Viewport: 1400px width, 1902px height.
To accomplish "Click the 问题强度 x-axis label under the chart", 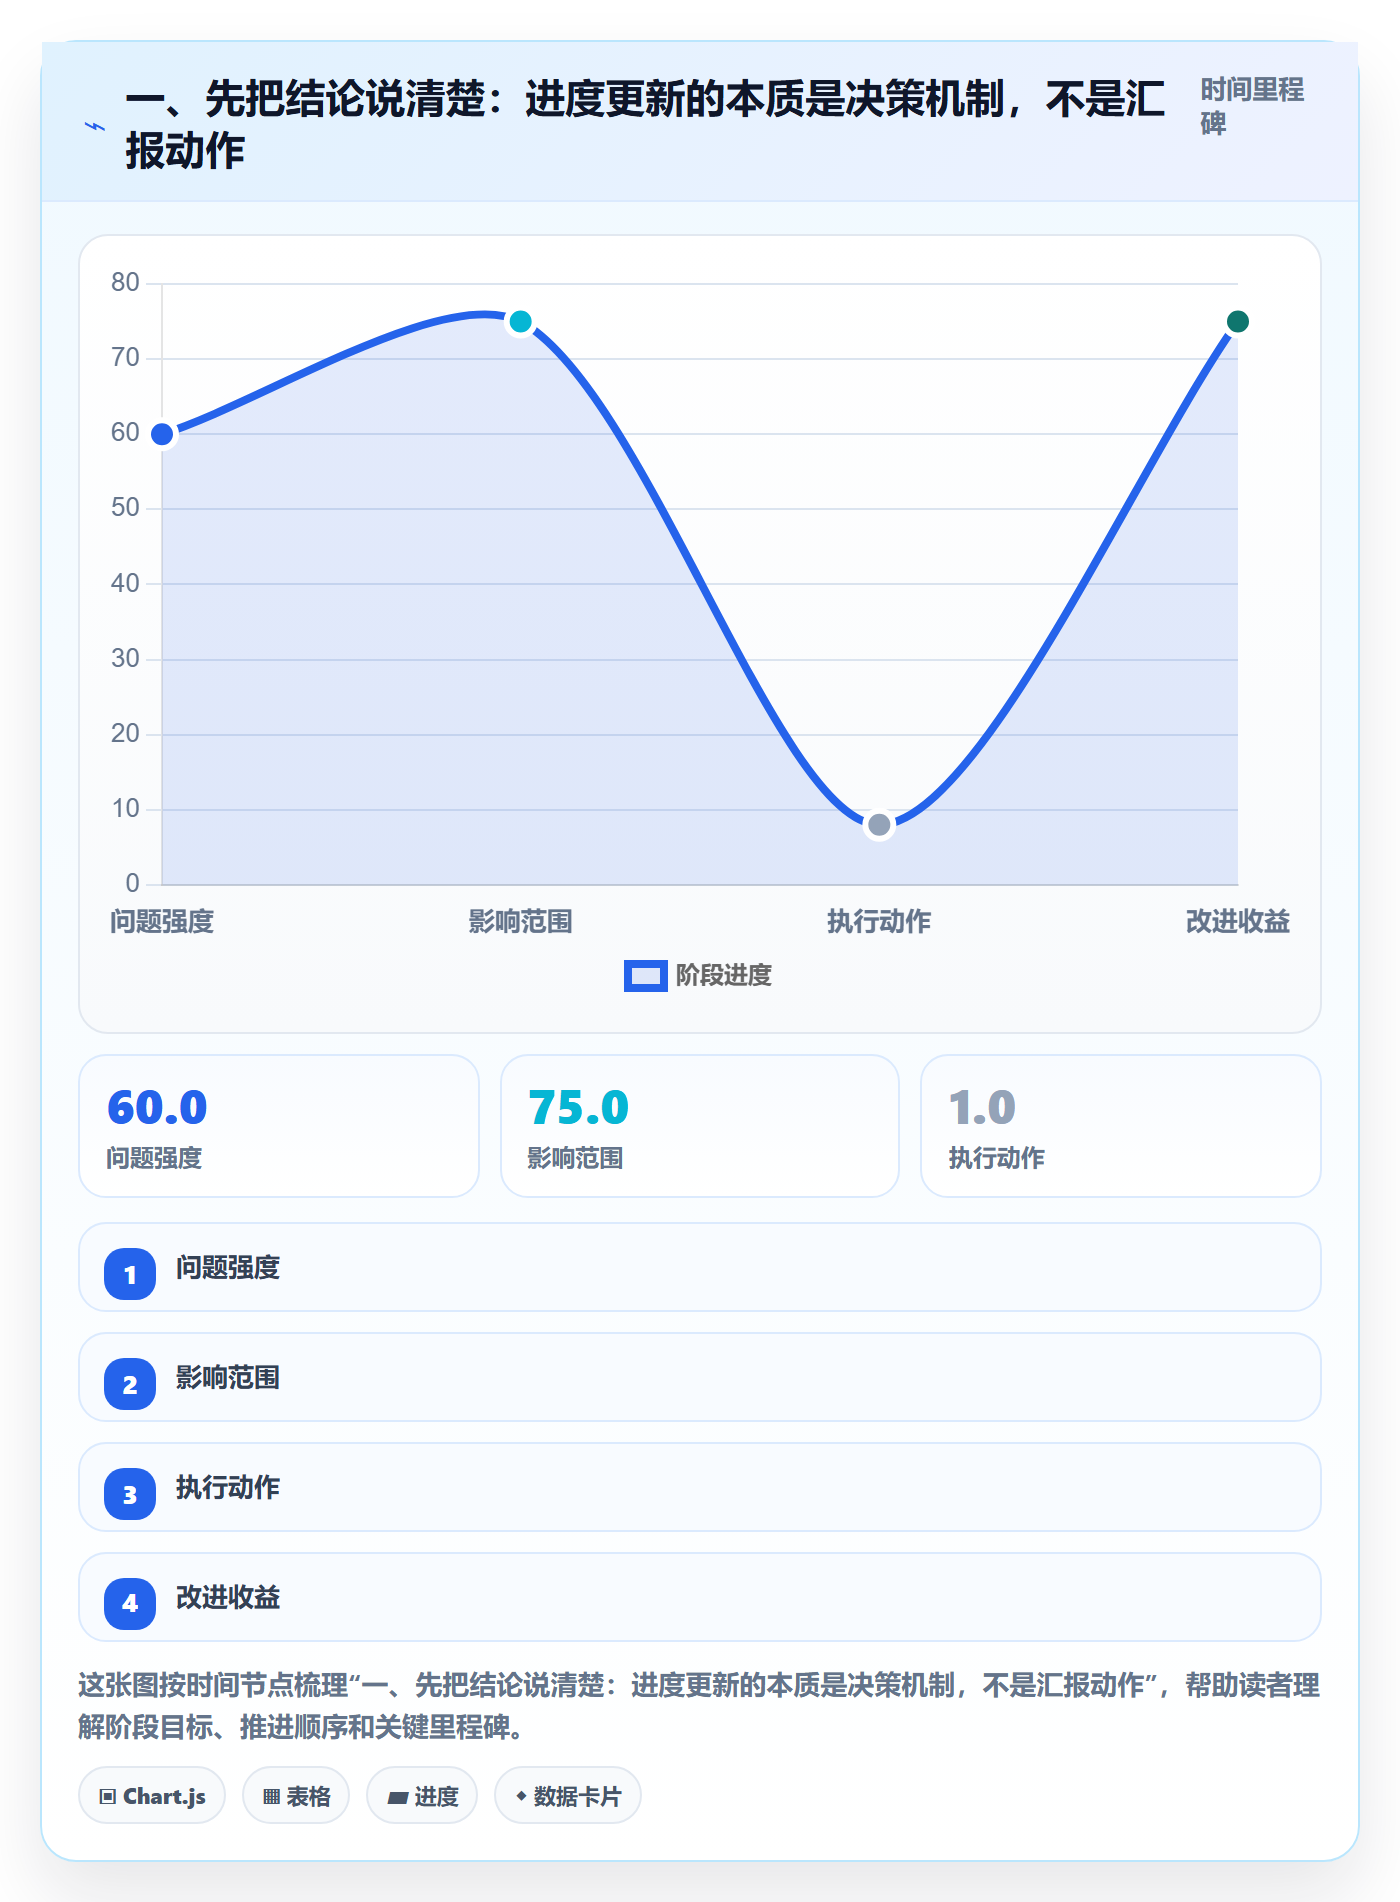I will 162,921.
